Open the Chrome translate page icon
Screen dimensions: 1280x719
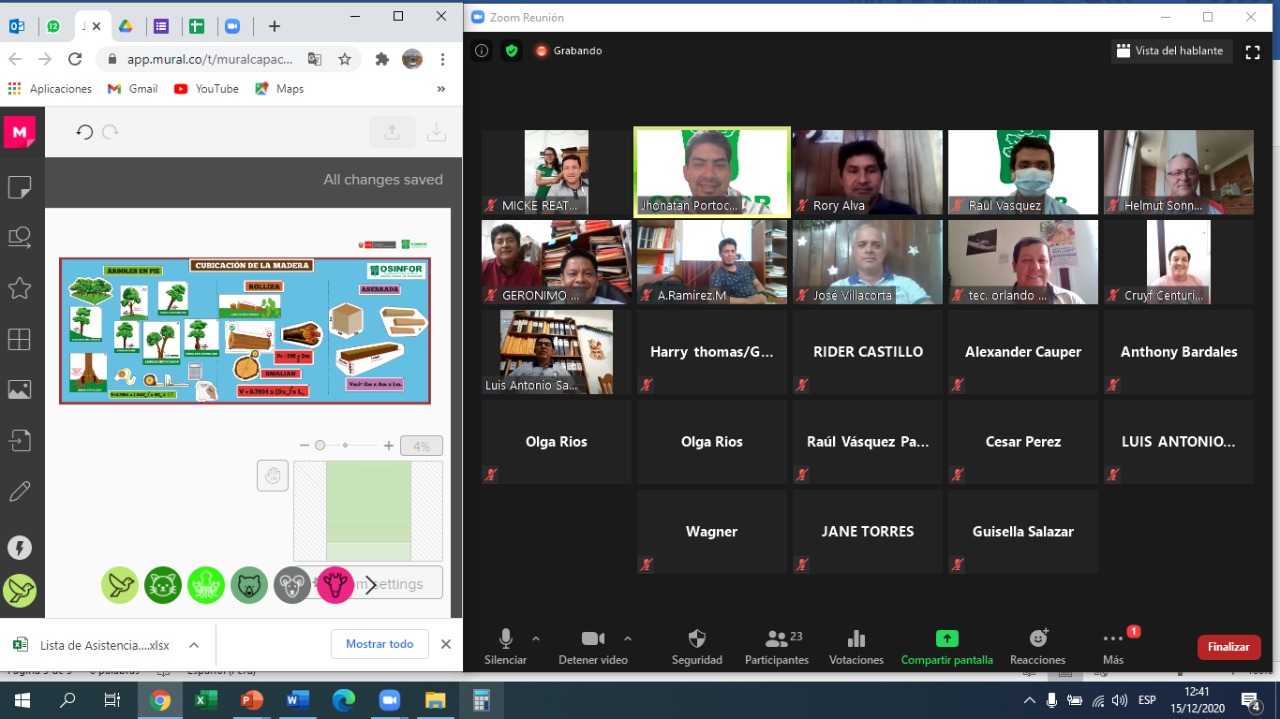(315, 59)
